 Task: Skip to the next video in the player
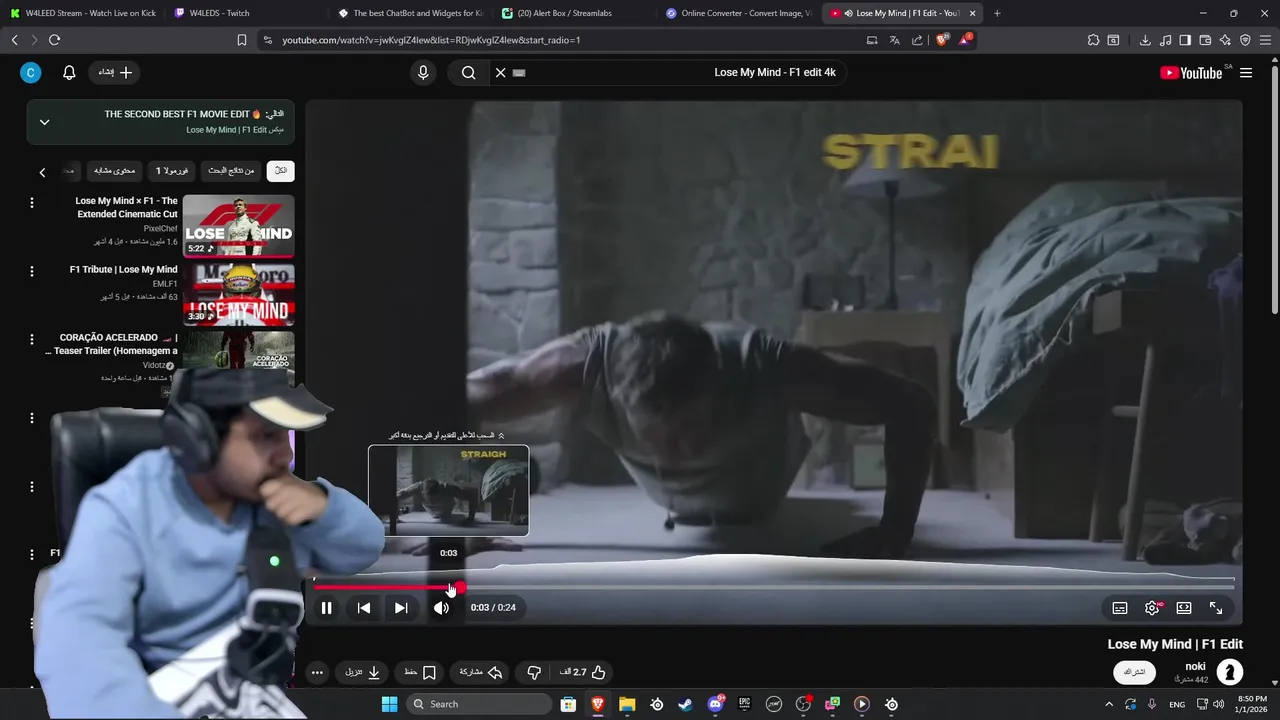coord(401,608)
